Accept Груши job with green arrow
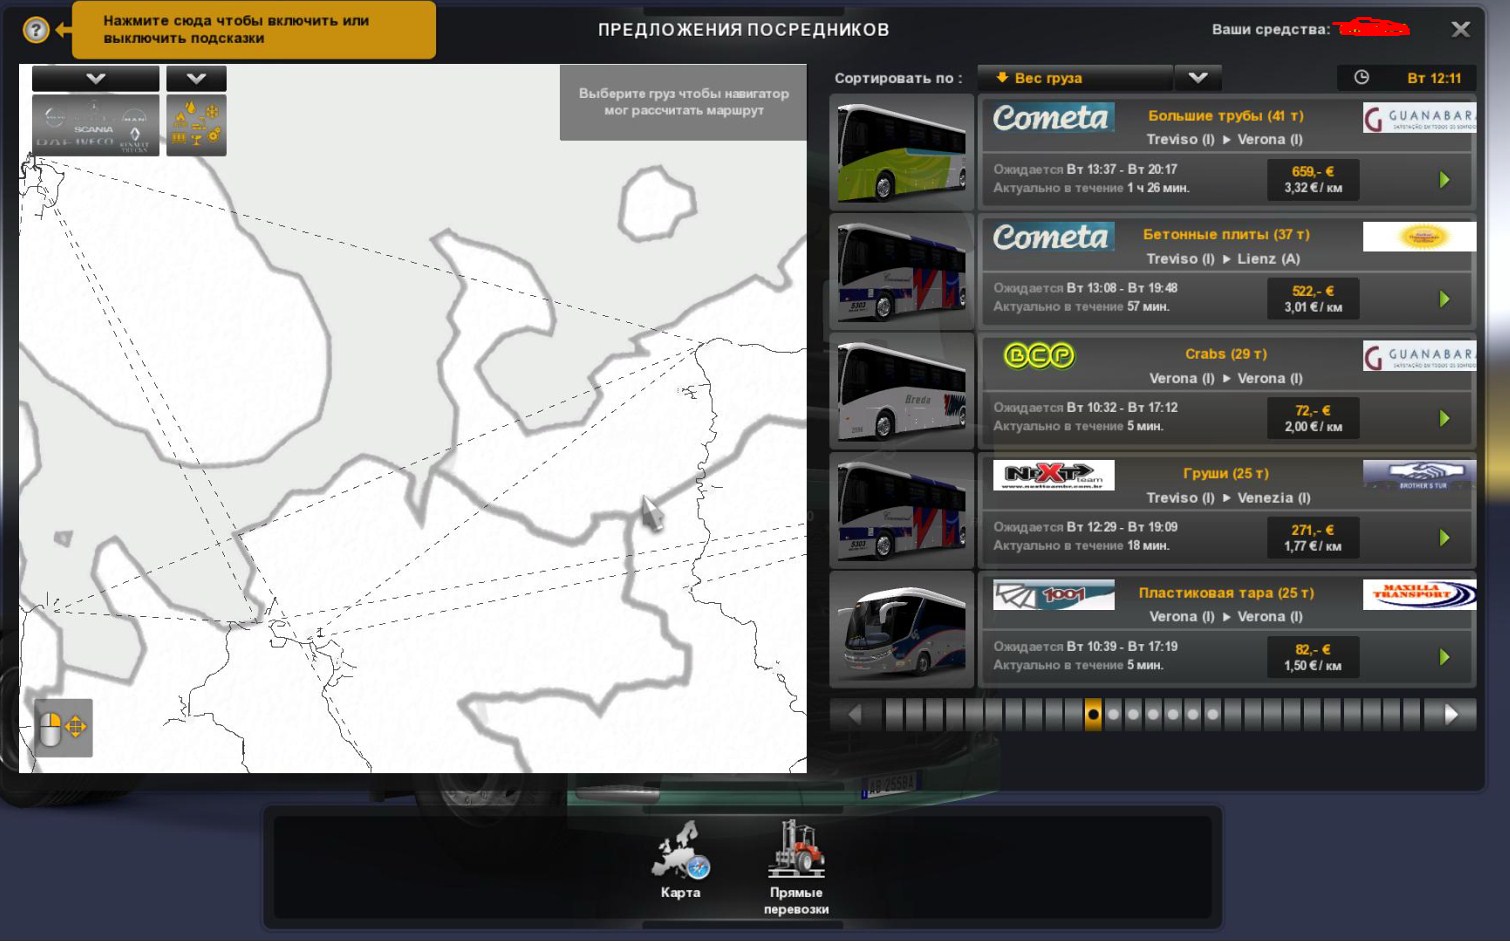The width and height of the screenshot is (1510, 941). tap(1444, 538)
